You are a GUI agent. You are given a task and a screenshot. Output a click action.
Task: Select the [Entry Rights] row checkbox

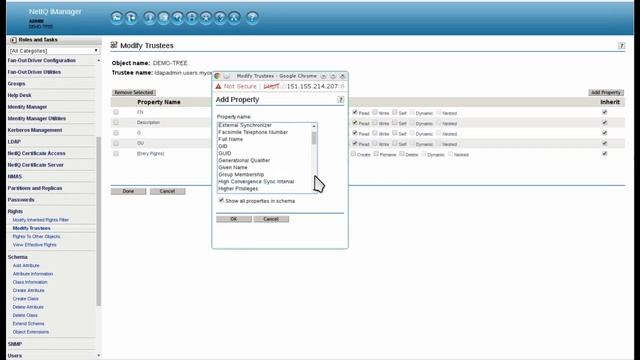(116, 154)
